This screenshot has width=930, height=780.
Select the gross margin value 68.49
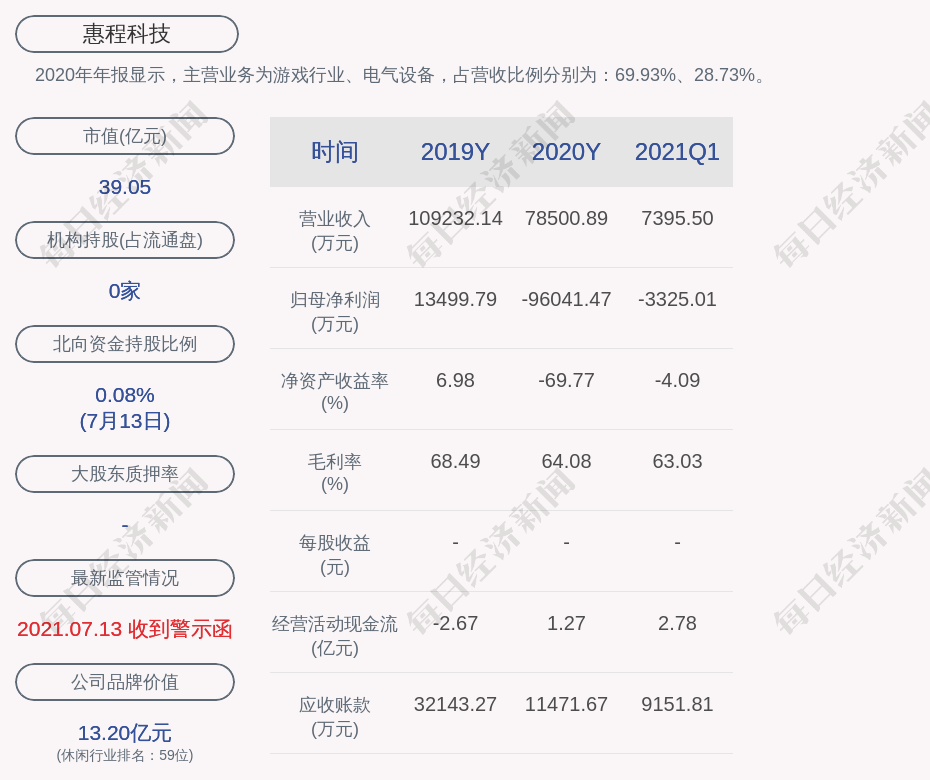(x=455, y=461)
